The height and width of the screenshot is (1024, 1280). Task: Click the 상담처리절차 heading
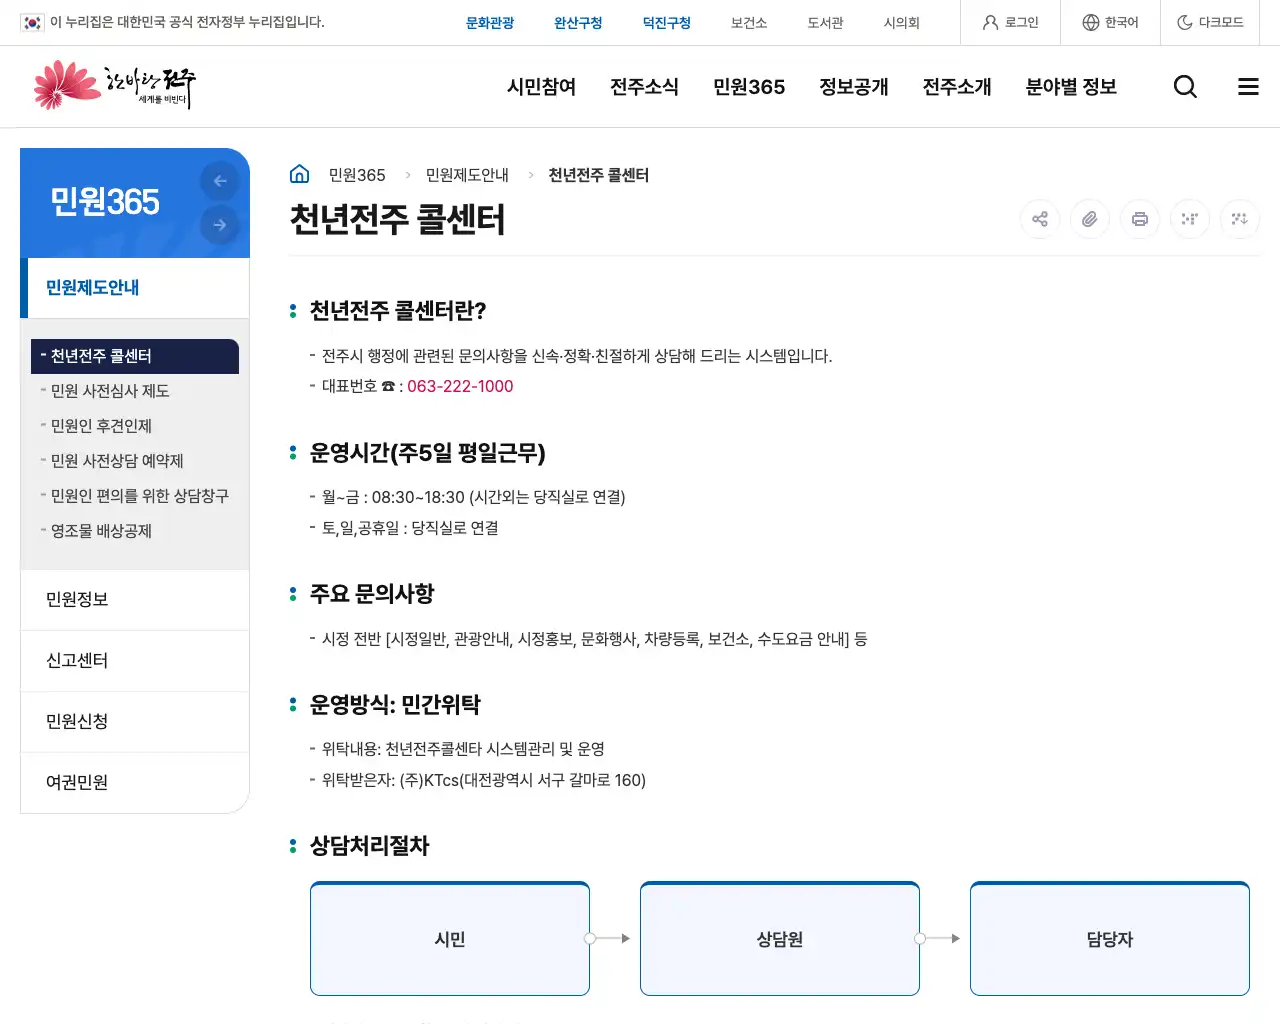[x=369, y=846]
